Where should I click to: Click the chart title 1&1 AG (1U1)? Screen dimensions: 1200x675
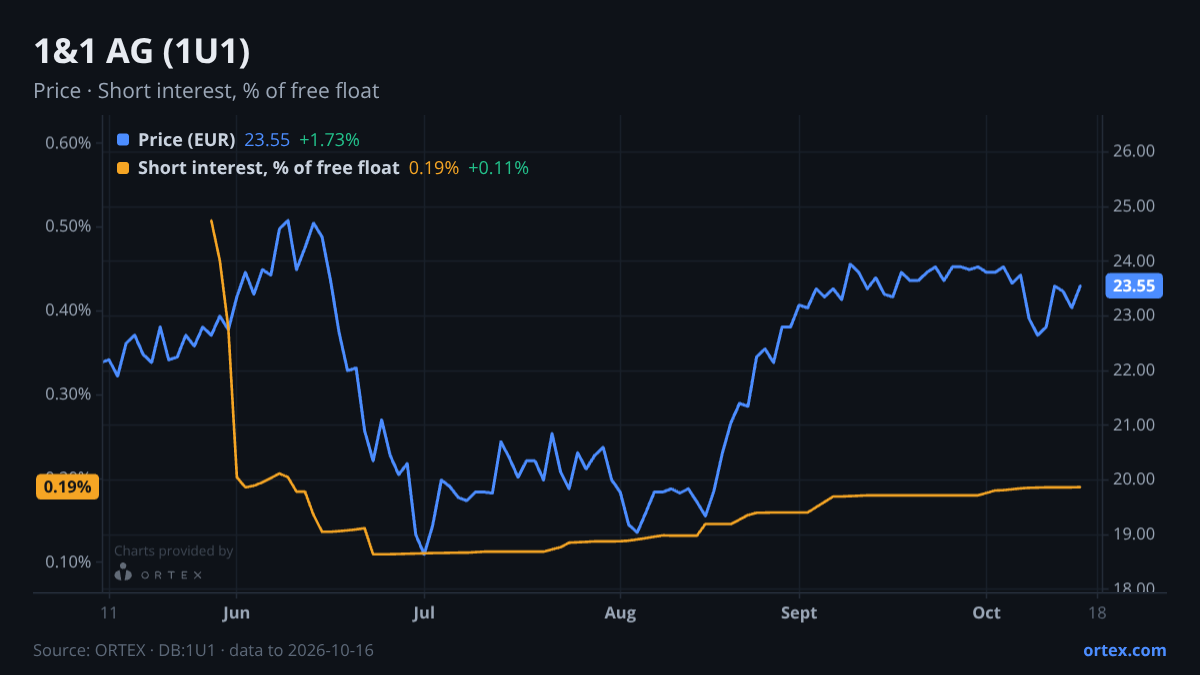pos(141,51)
